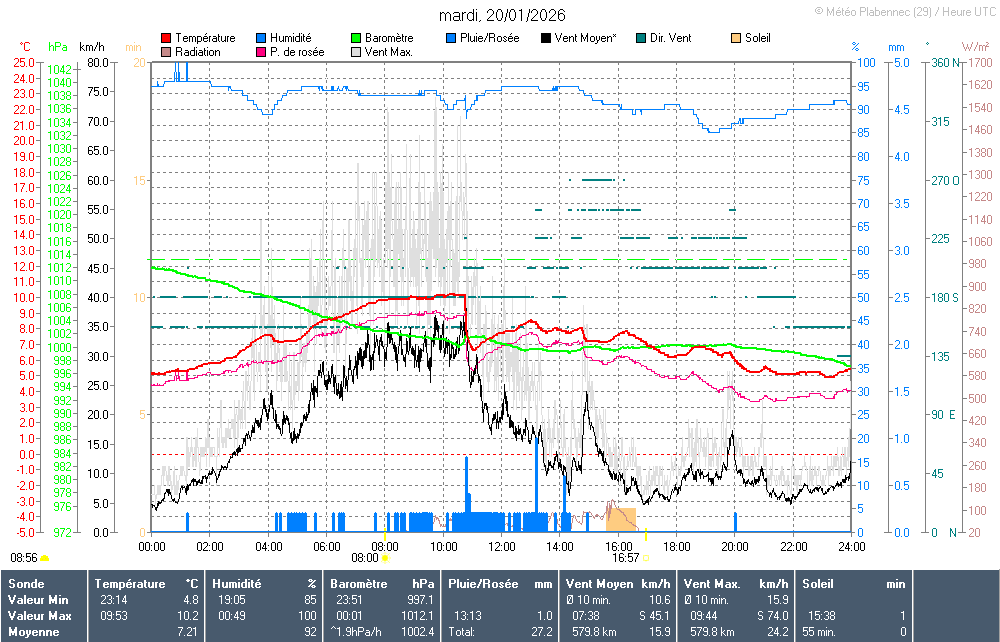The height and width of the screenshot is (642, 1000).
Task: Click the green Baromètre legend square
Action: [x=356, y=38]
